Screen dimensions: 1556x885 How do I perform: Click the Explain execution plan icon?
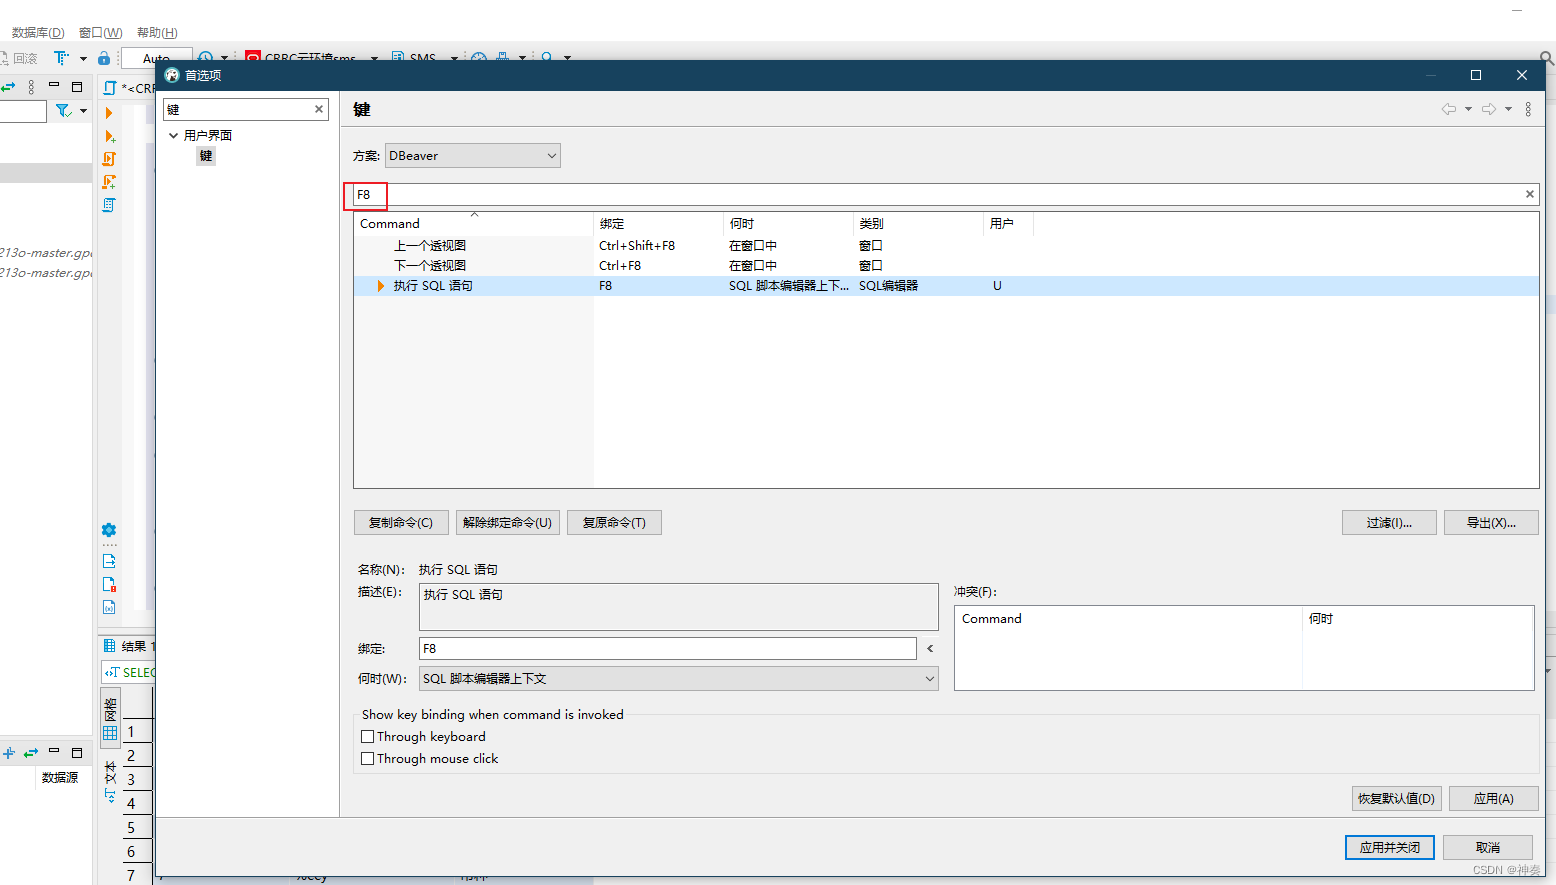pos(110,205)
